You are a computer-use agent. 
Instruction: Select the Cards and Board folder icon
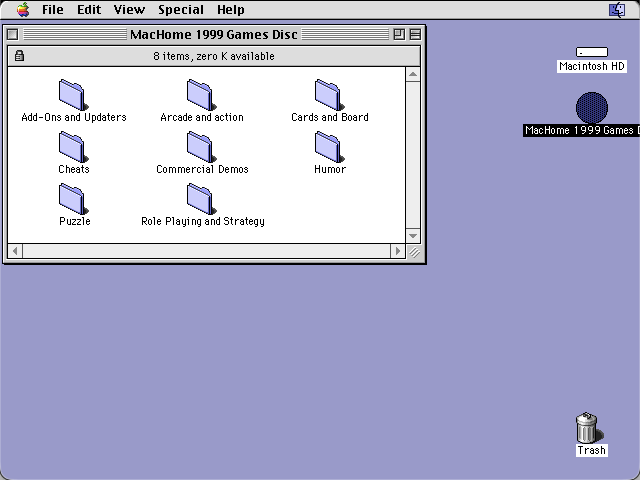pyautogui.click(x=329, y=95)
